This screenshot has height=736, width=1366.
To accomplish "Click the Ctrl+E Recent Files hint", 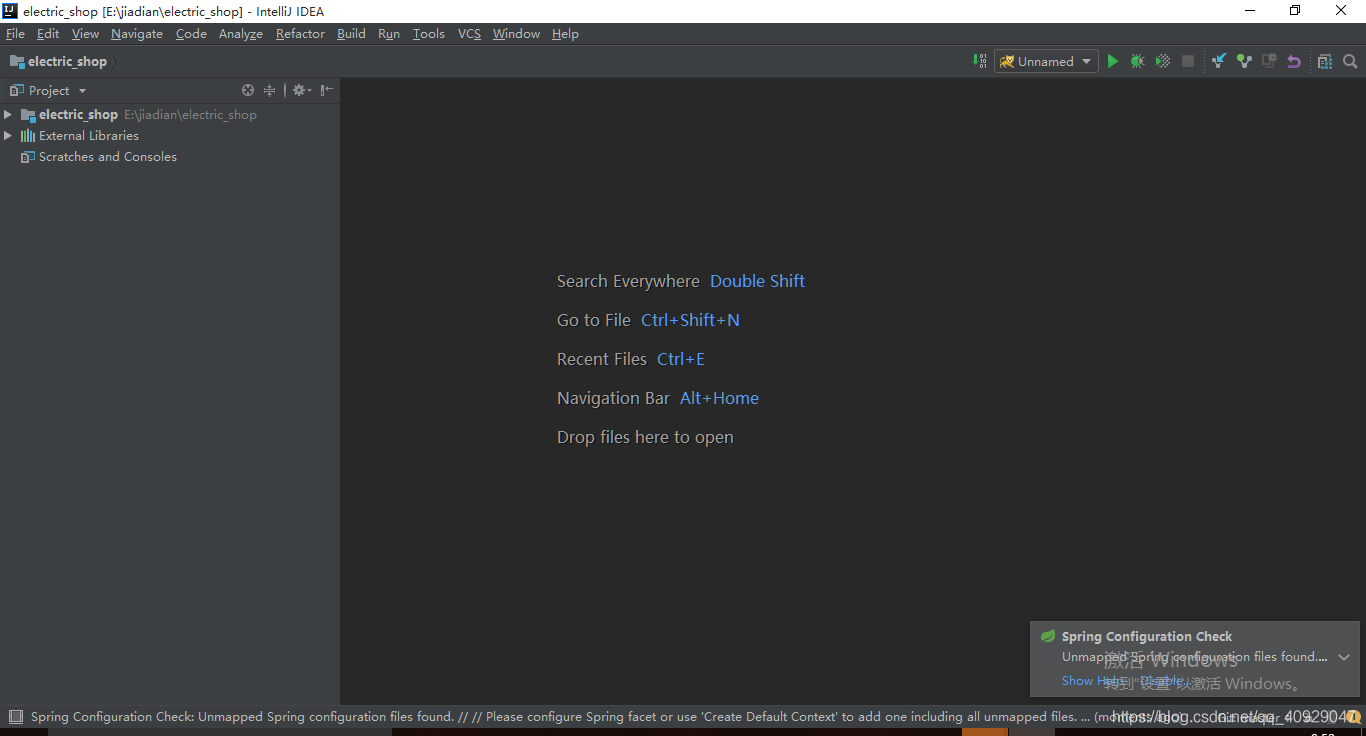I will point(681,359).
